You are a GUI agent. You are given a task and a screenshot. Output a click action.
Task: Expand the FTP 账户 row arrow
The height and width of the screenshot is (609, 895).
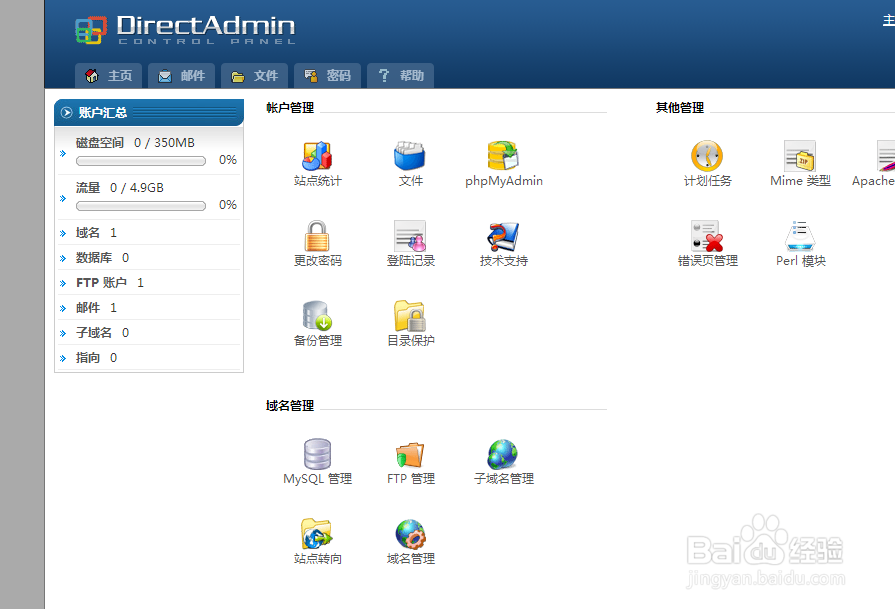[63, 283]
